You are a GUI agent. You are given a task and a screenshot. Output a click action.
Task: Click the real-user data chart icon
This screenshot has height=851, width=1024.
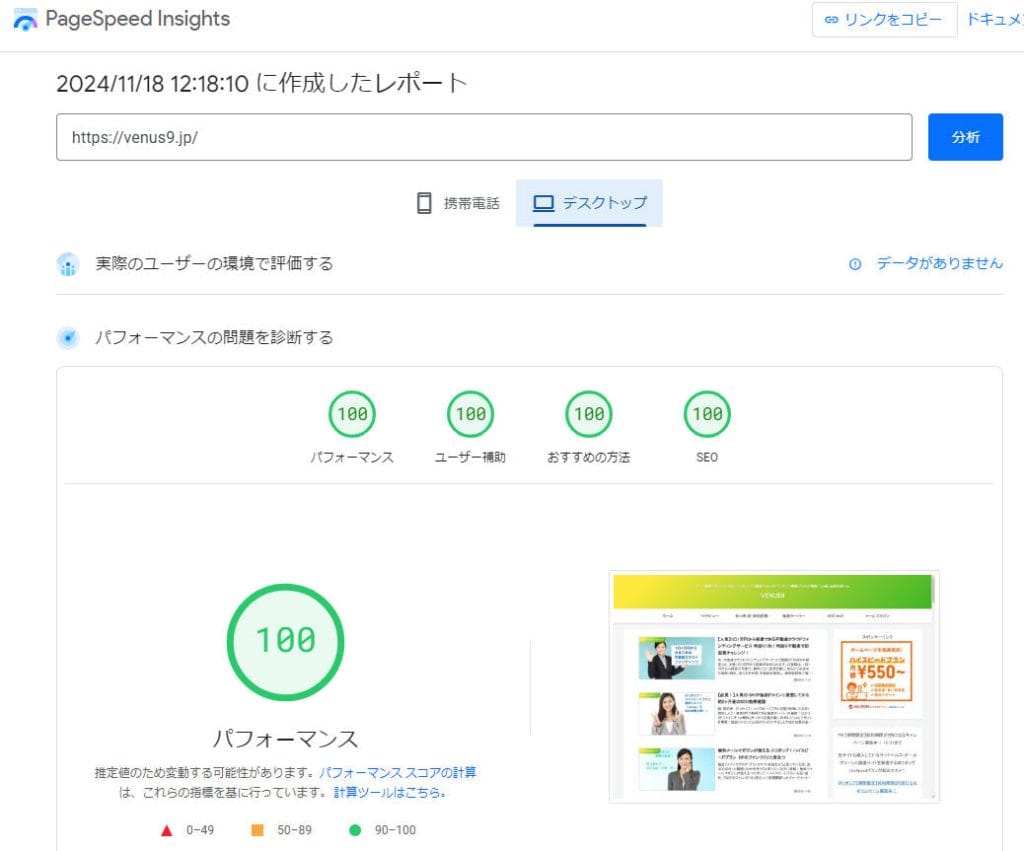tap(68, 265)
